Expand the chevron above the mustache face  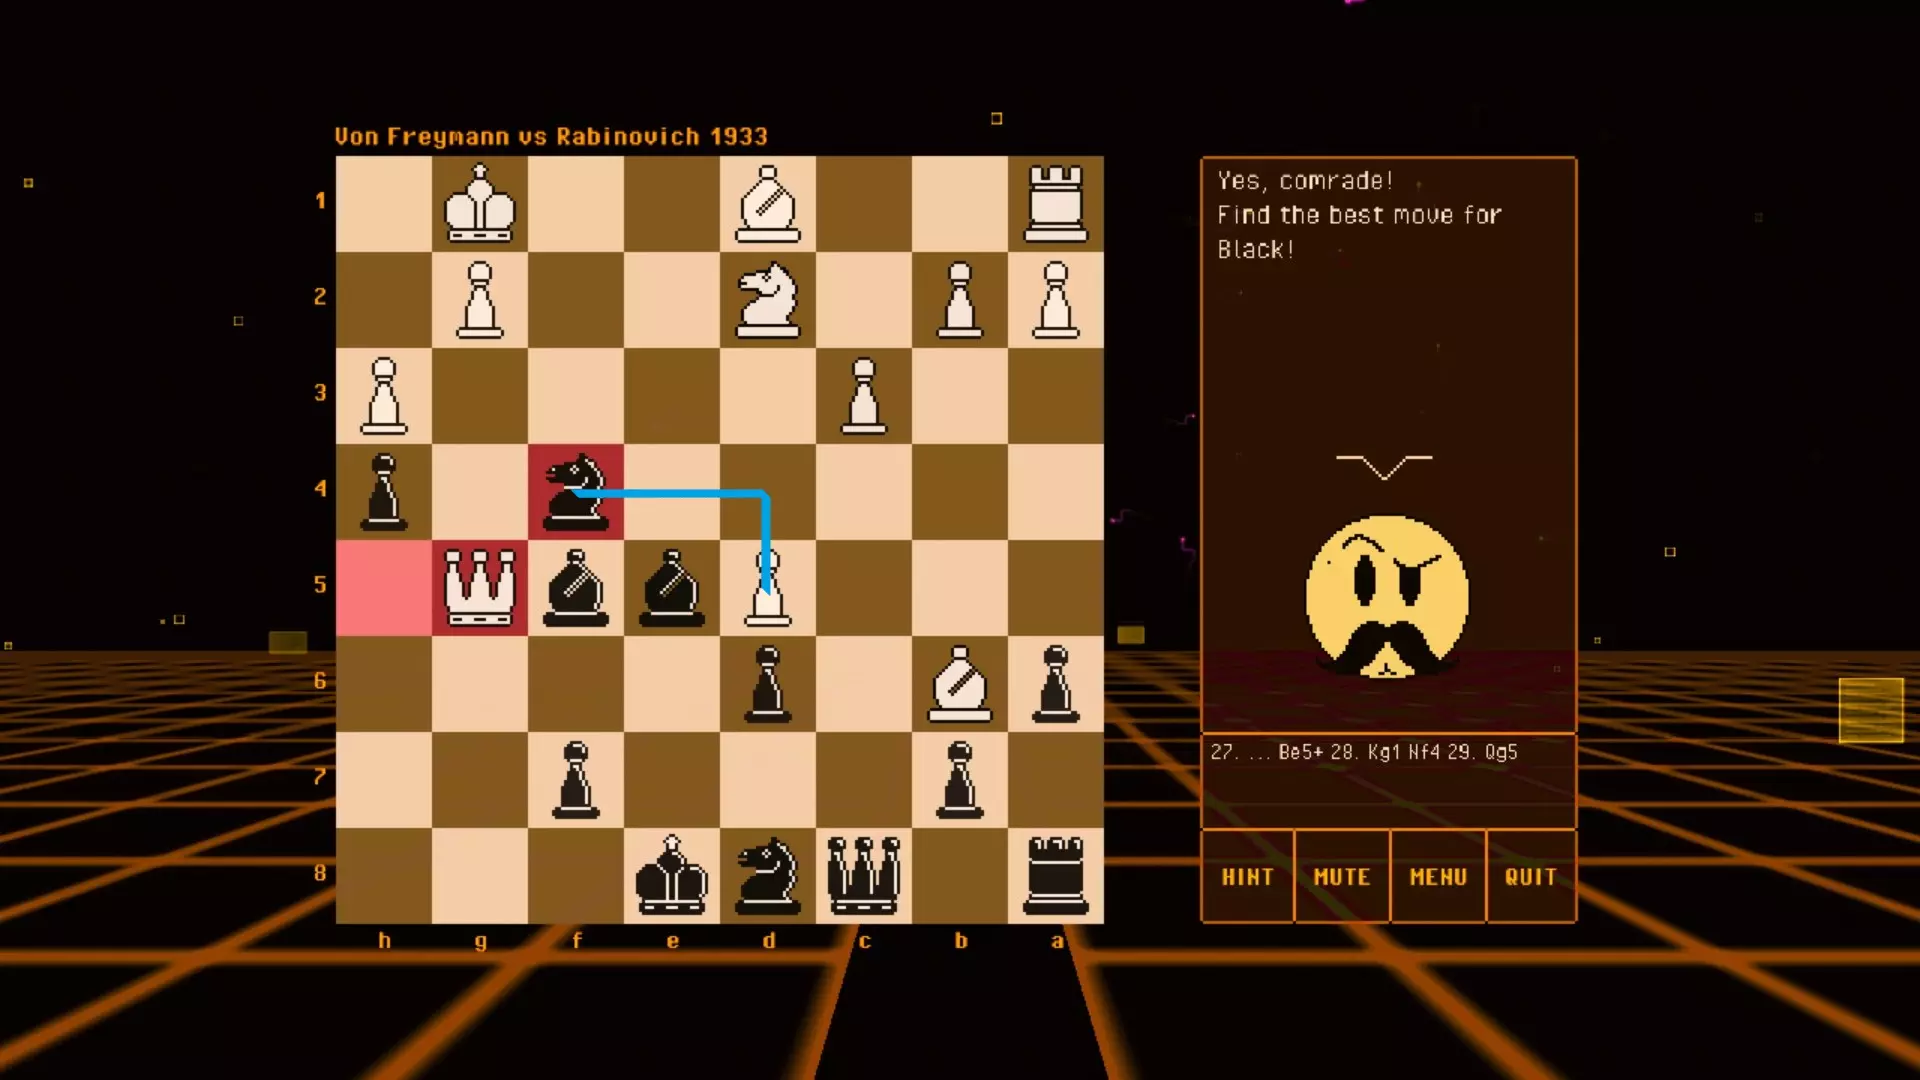(1384, 466)
